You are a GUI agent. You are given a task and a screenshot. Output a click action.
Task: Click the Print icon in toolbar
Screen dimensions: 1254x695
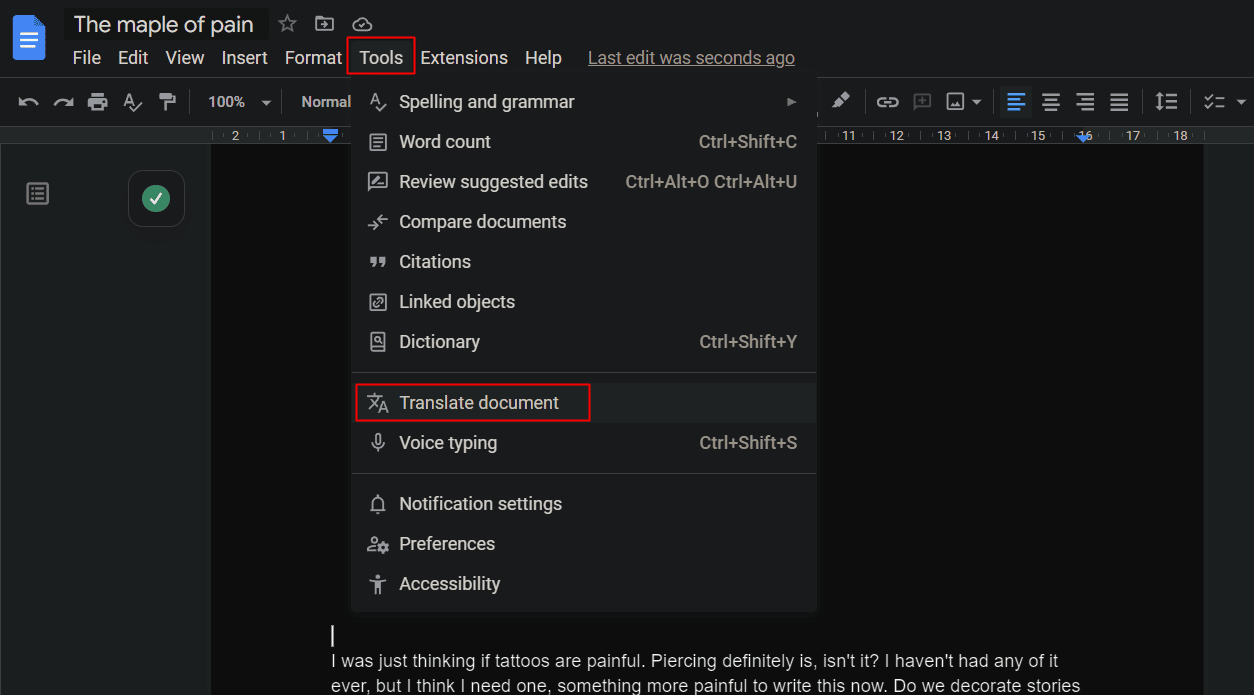(x=97, y=102)
